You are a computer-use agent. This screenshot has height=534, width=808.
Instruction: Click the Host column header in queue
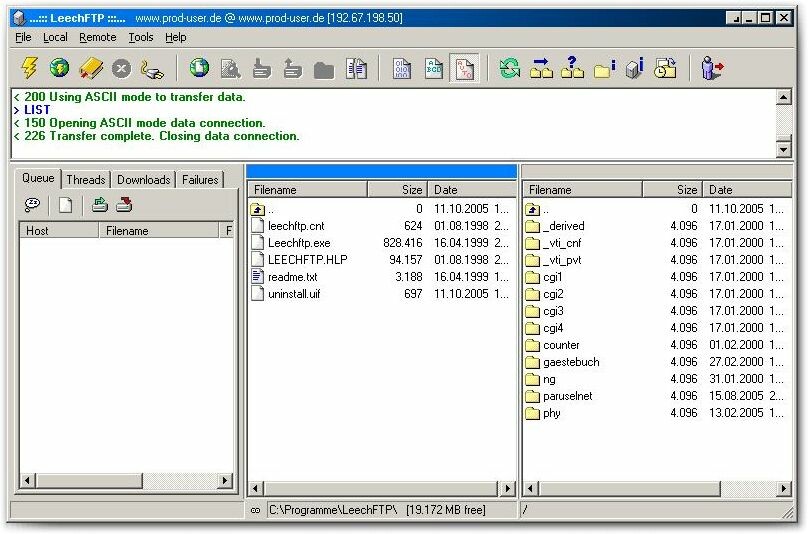click(59, 230)
